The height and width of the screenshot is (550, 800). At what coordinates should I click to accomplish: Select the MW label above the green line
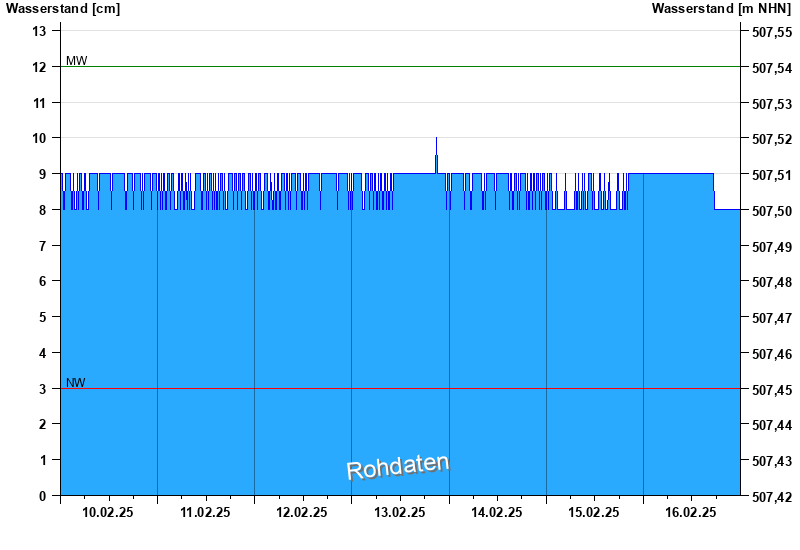tap(76, 61)
